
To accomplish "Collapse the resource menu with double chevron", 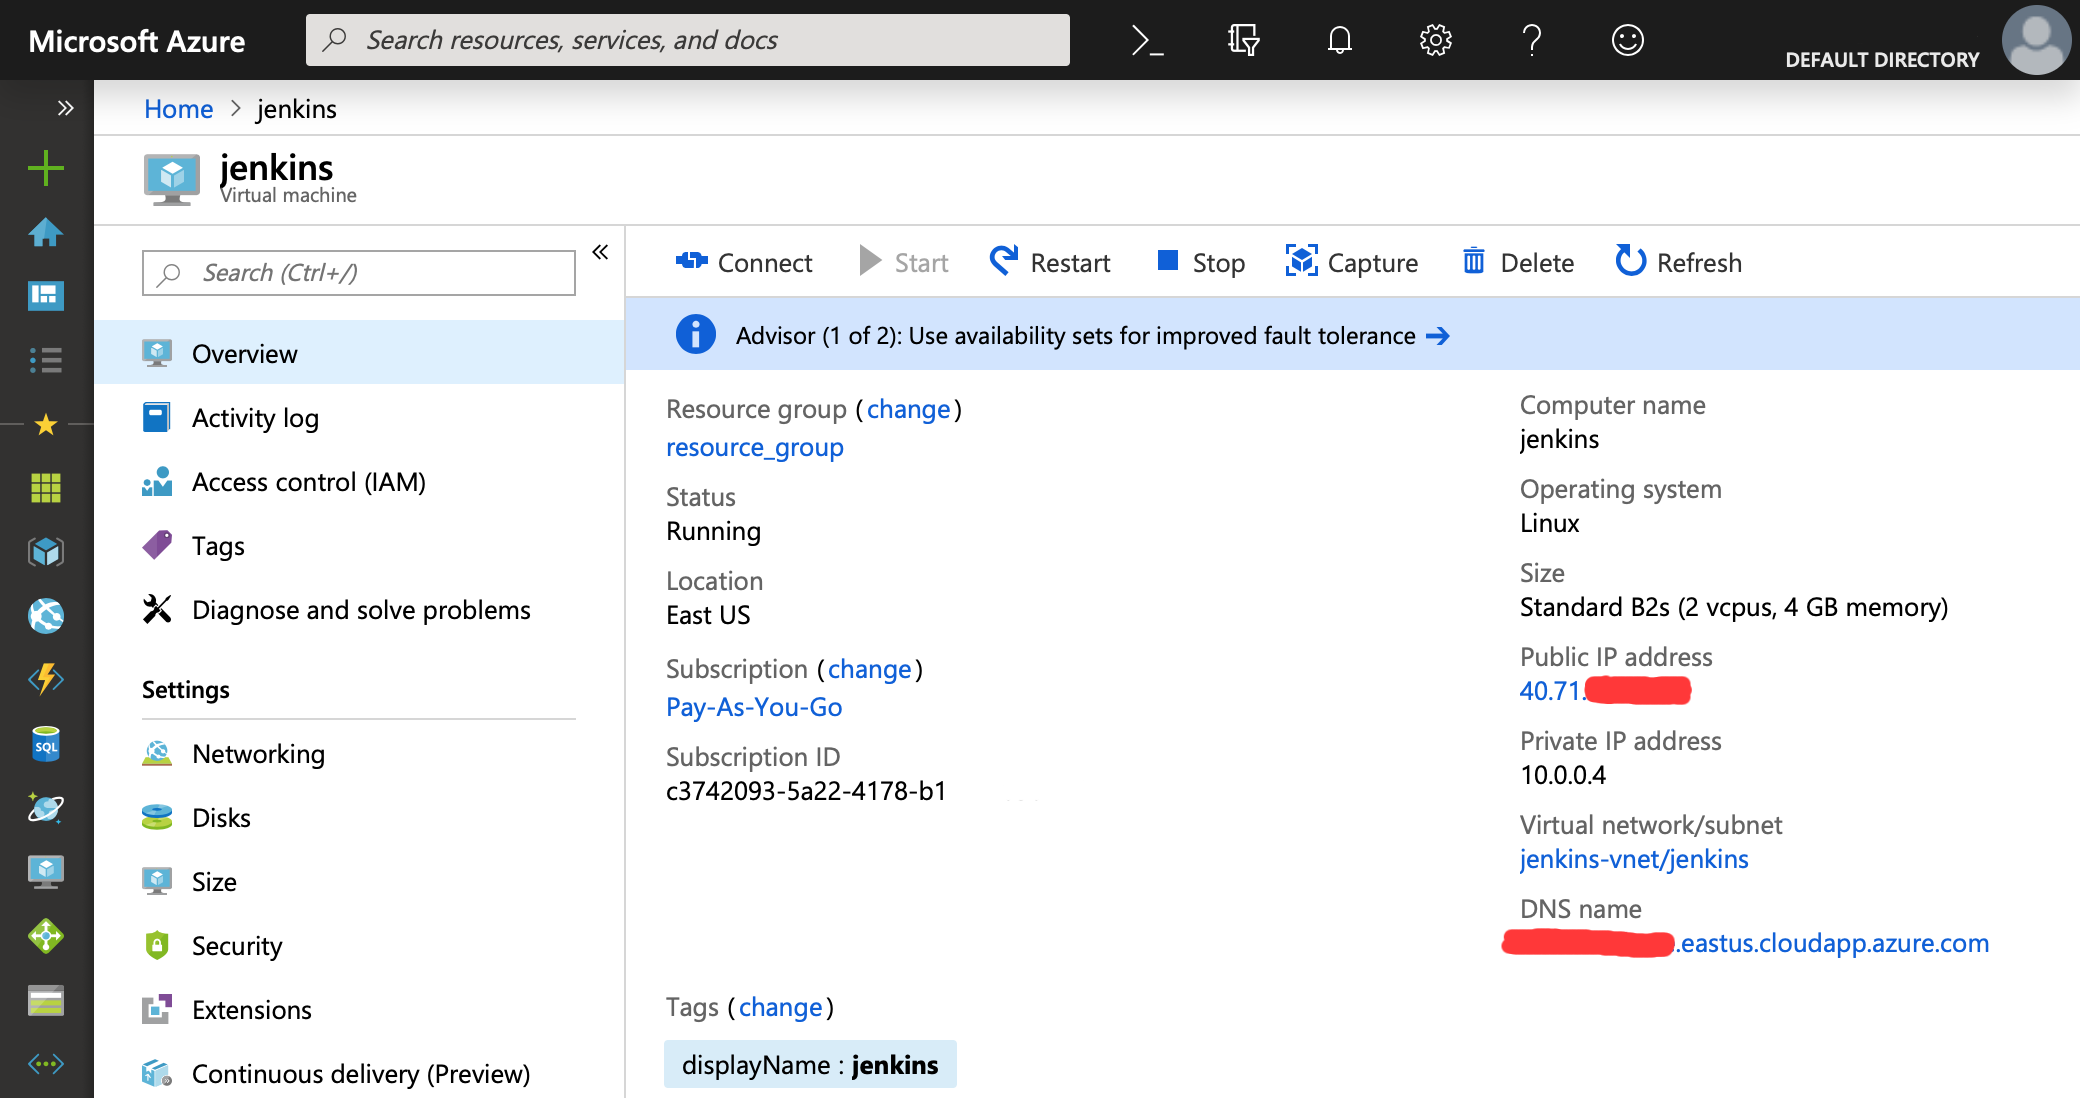I will (600, 252).
